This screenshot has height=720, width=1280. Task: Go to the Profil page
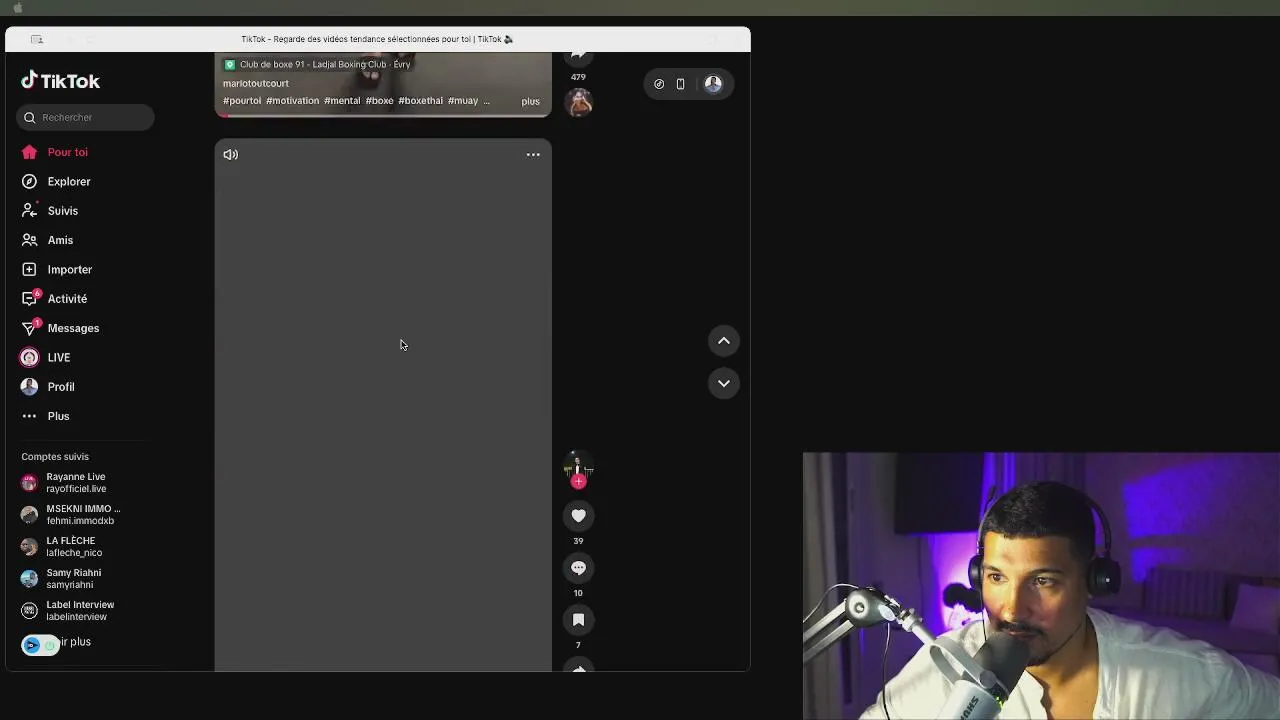pyautogui.click(x=60, y=387)
